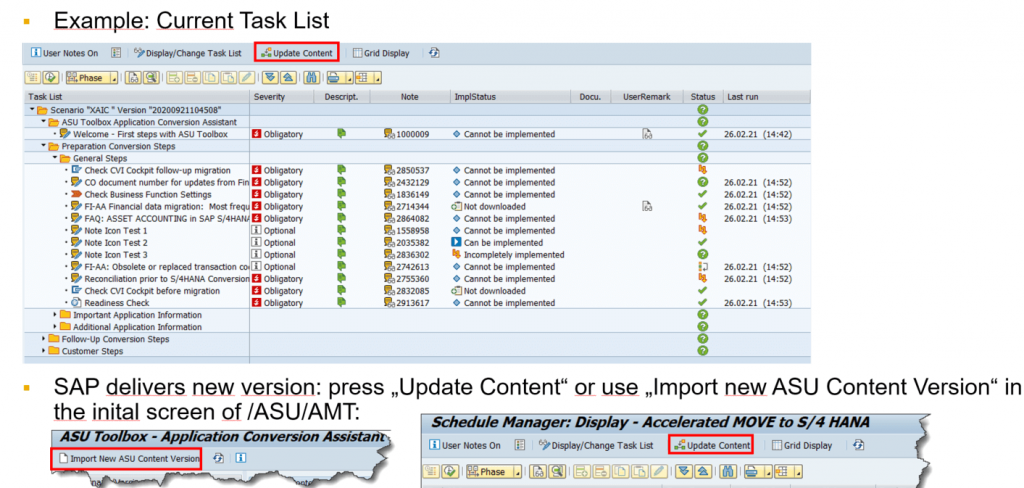Open the print options dropdown arrow in the Current Task List toolbar

point(349,78)
